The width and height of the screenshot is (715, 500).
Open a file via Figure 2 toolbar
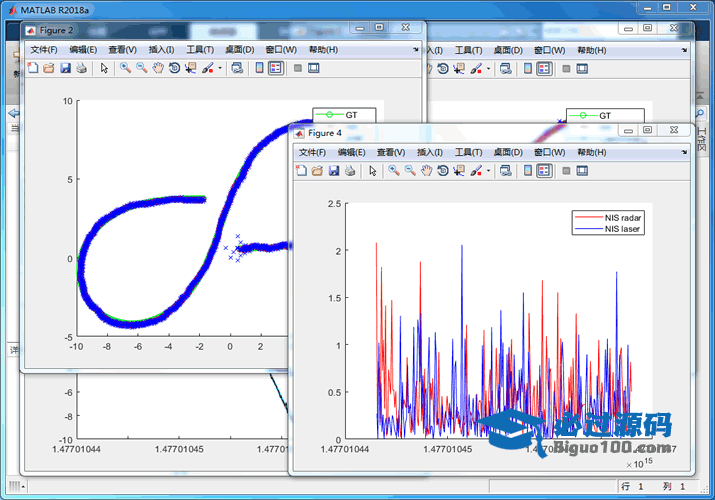49,68
